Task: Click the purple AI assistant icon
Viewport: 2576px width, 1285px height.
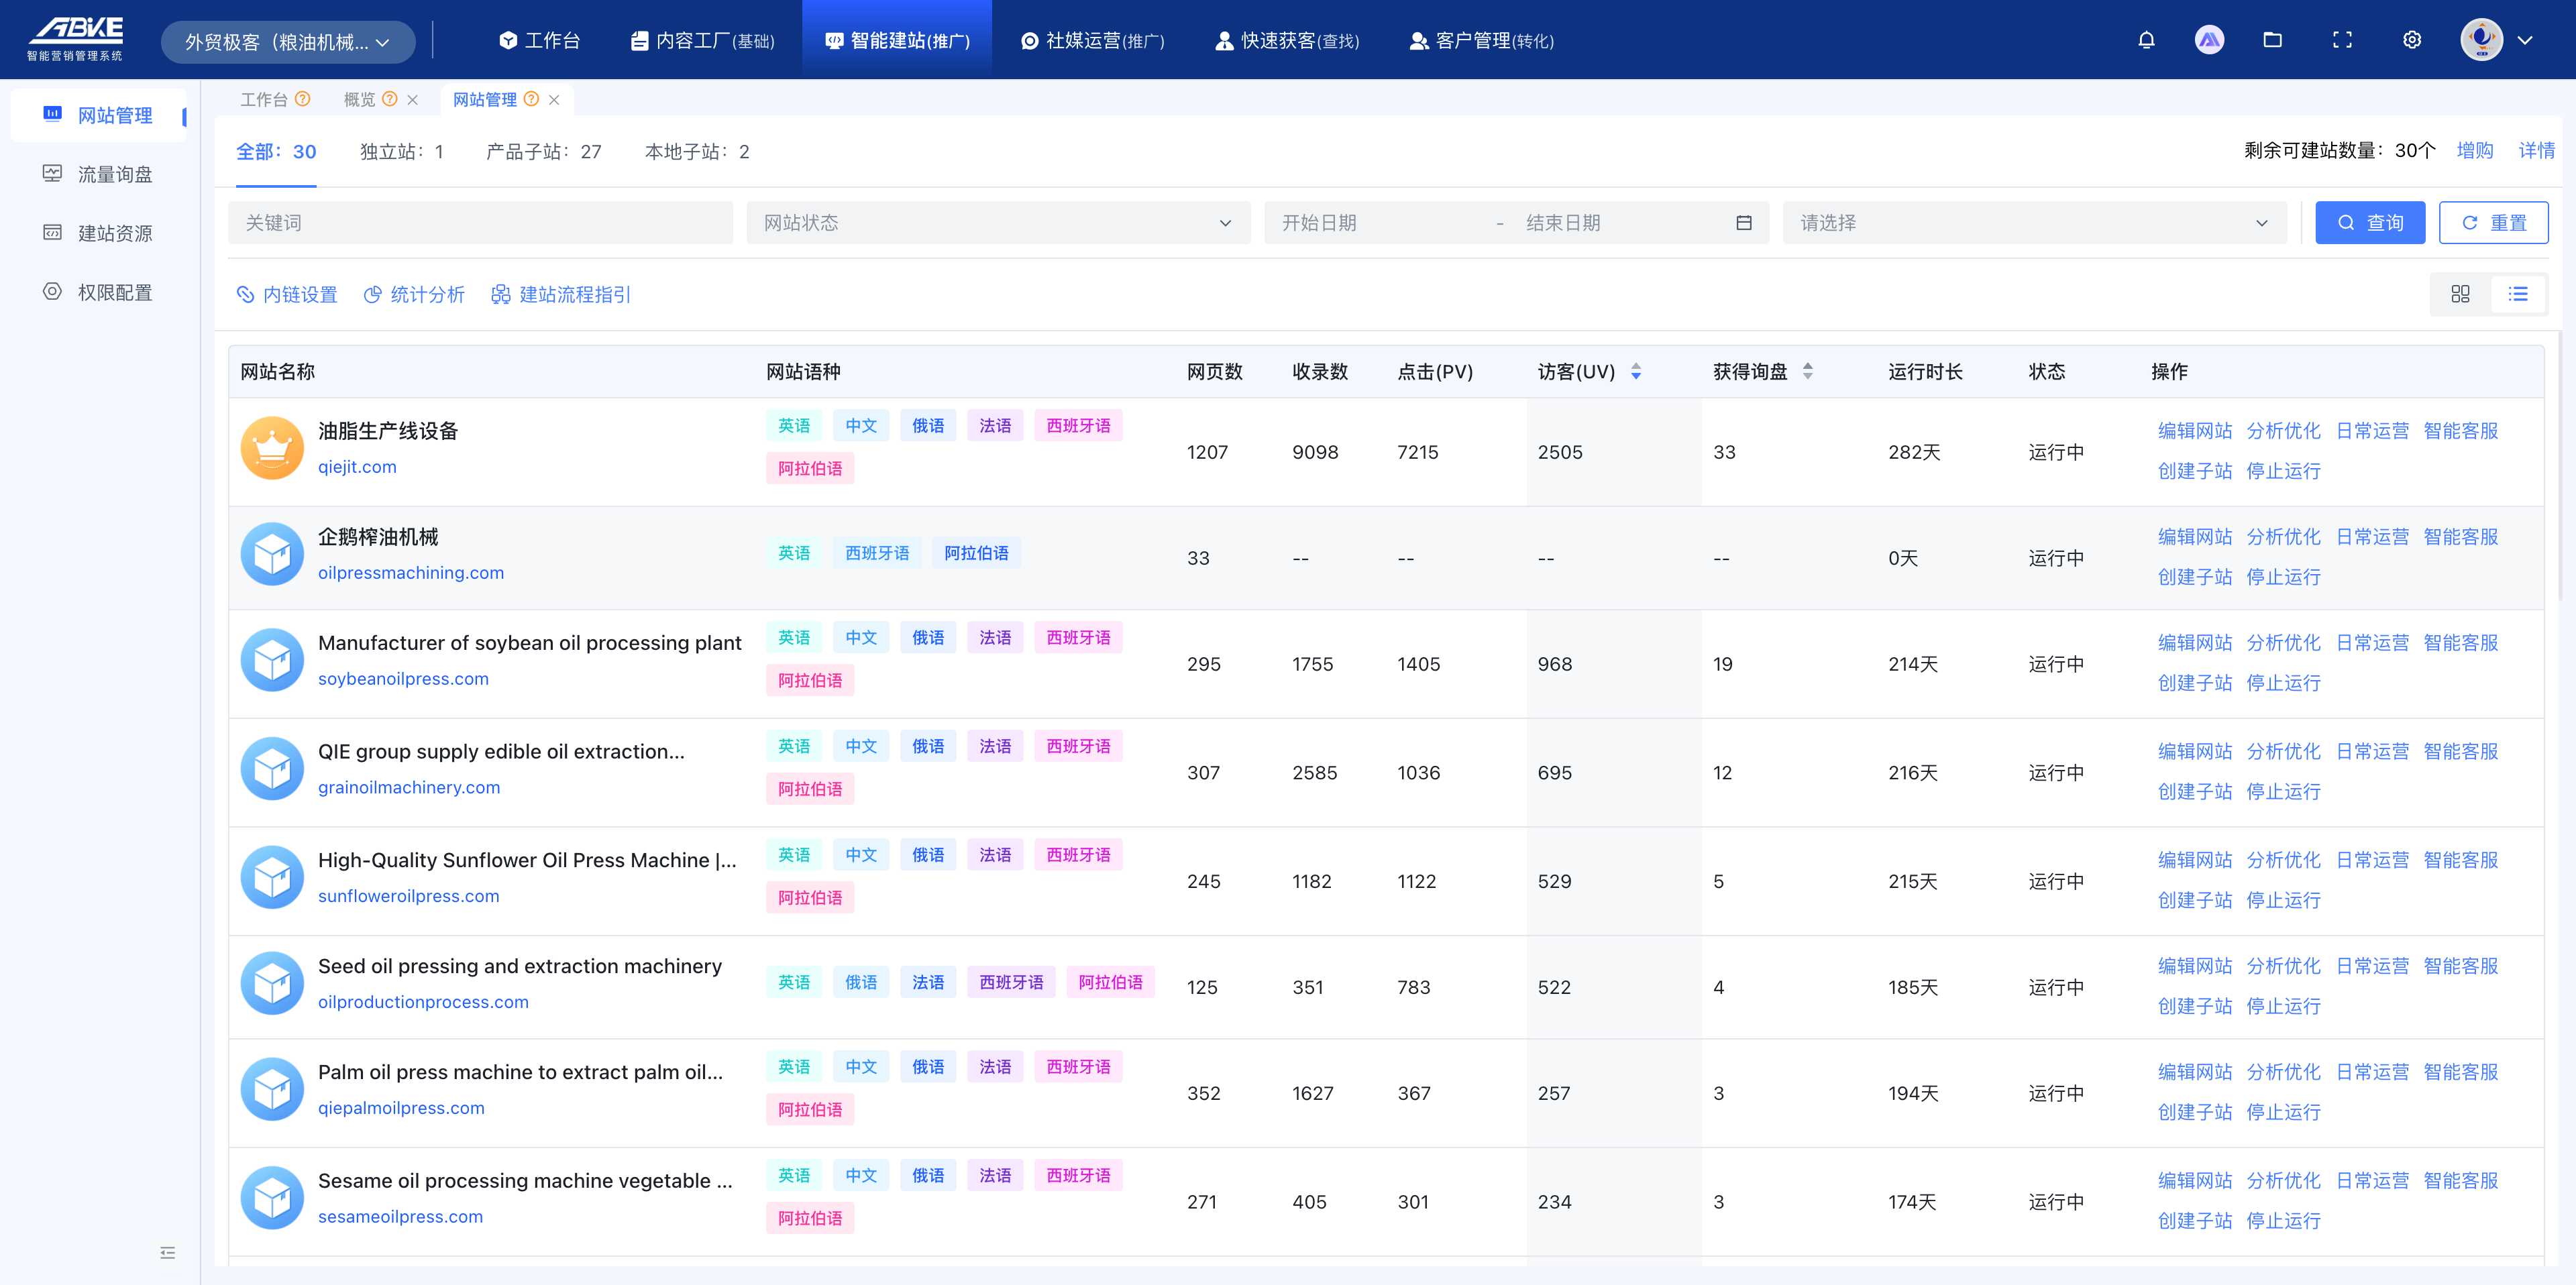Action: point(2209,40)
